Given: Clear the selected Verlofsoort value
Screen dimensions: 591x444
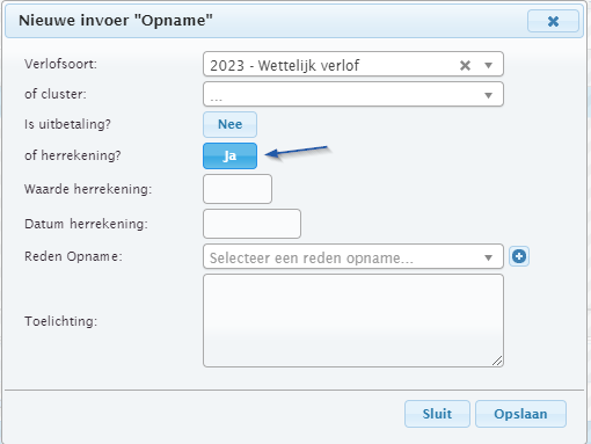Looking at the screenshot, I should [465, 66].
